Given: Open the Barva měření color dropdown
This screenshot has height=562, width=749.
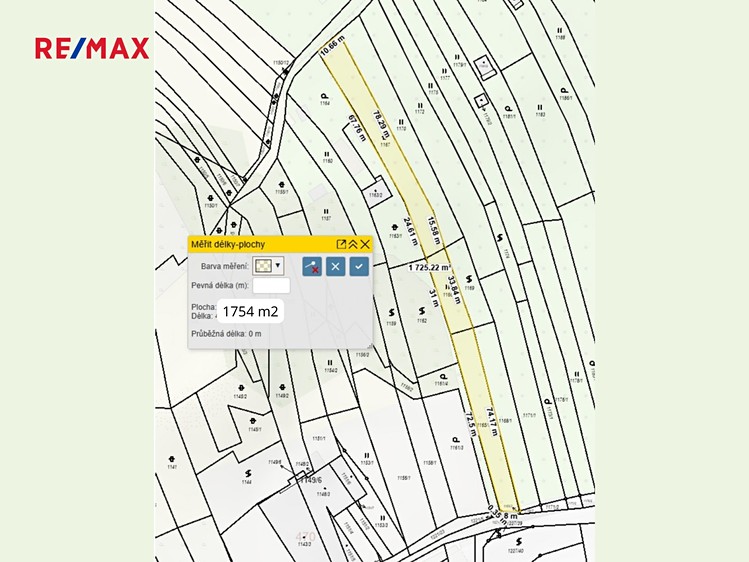Looking at the screenshot, I should pyautogui.click(x=268, y=266).
